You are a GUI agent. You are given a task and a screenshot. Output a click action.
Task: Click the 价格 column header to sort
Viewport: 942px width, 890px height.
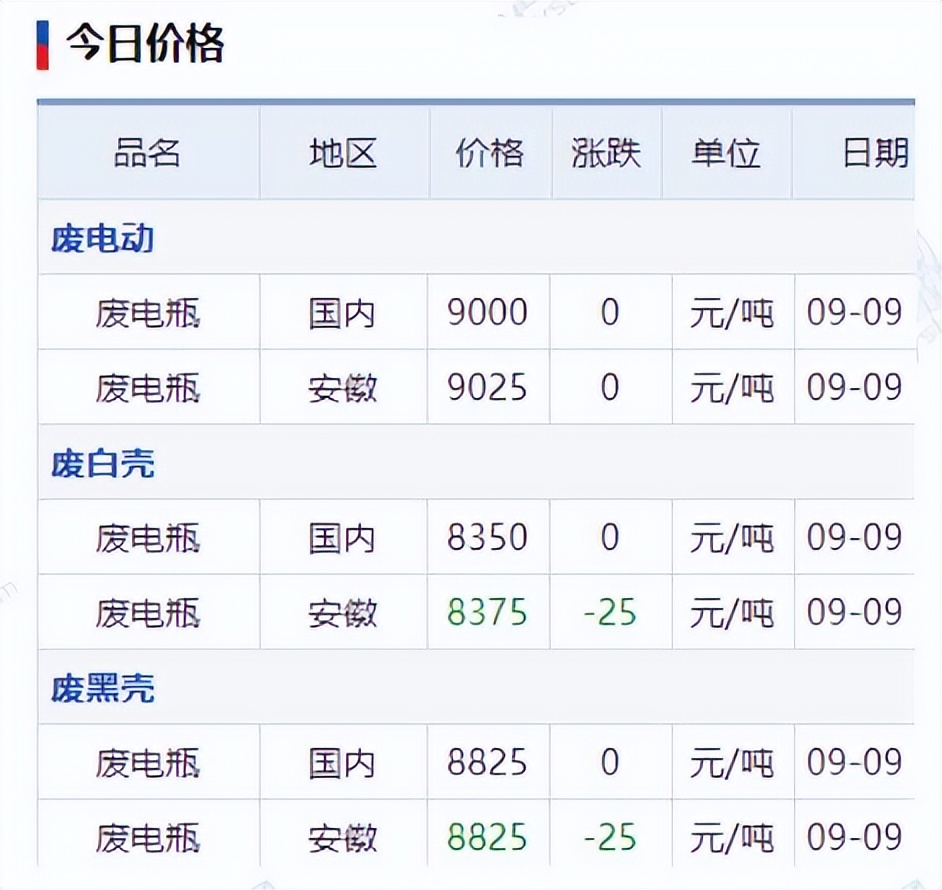click(489, 153)
